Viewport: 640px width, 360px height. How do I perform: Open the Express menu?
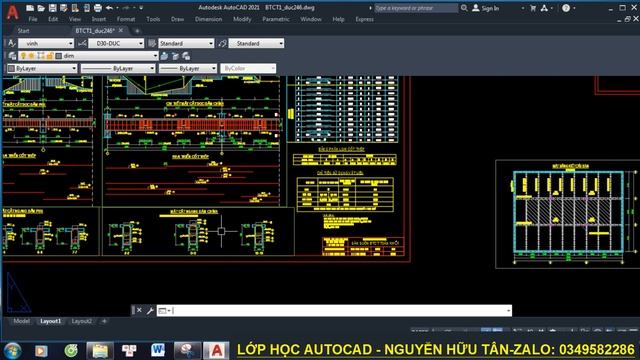pos(364,19)
